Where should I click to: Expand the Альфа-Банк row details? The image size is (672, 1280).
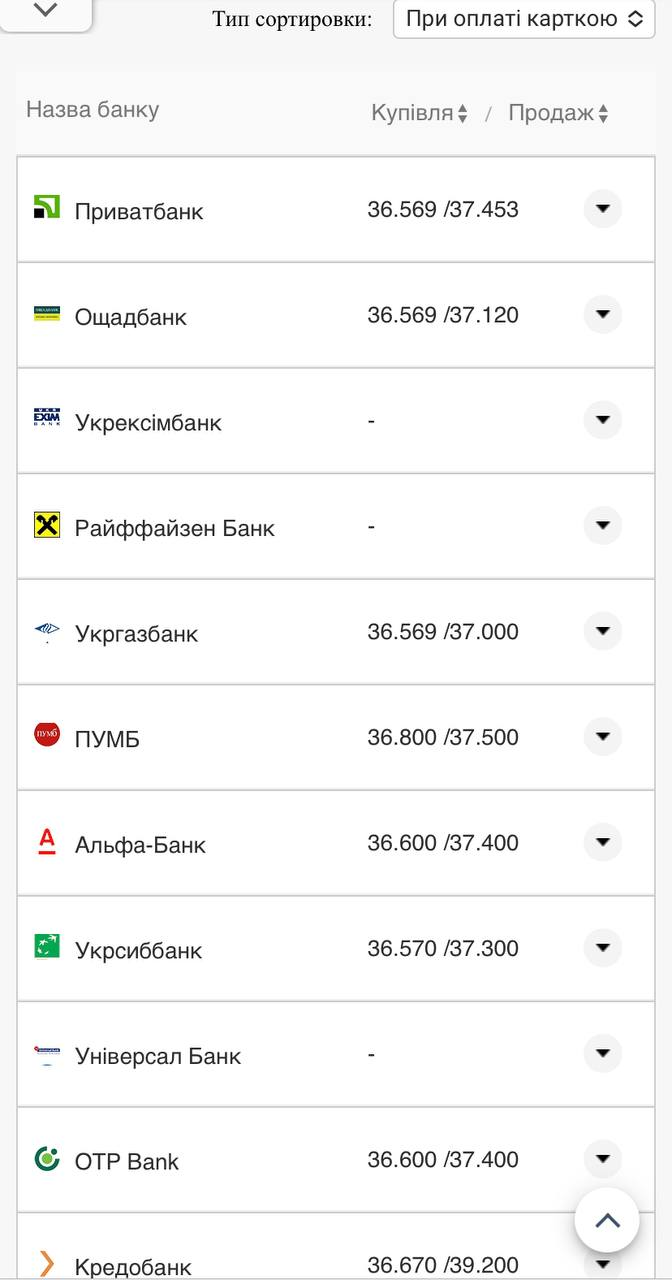(602, 842)
